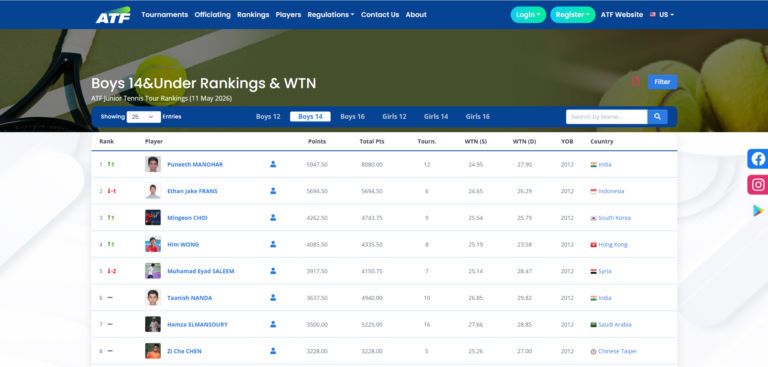Open the Showing 25 entries dropdown
The width and height of the screenshot is (768, 367).
click(144, 117)
